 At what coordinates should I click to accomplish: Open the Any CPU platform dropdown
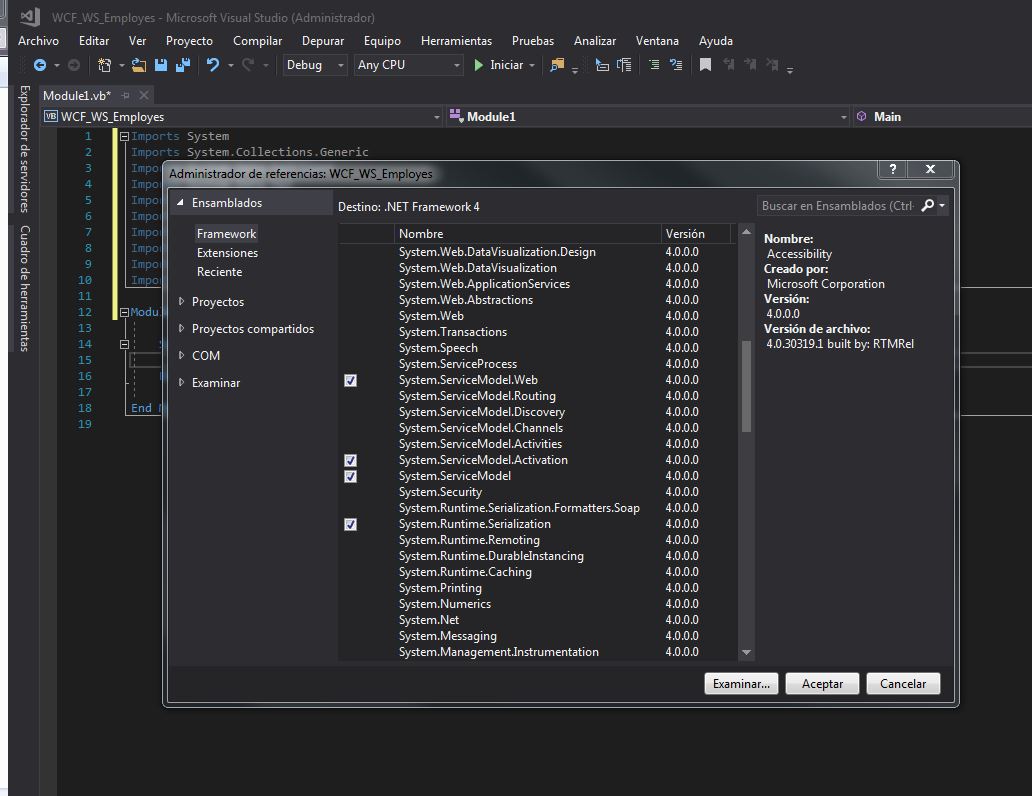tap(408, 65)
